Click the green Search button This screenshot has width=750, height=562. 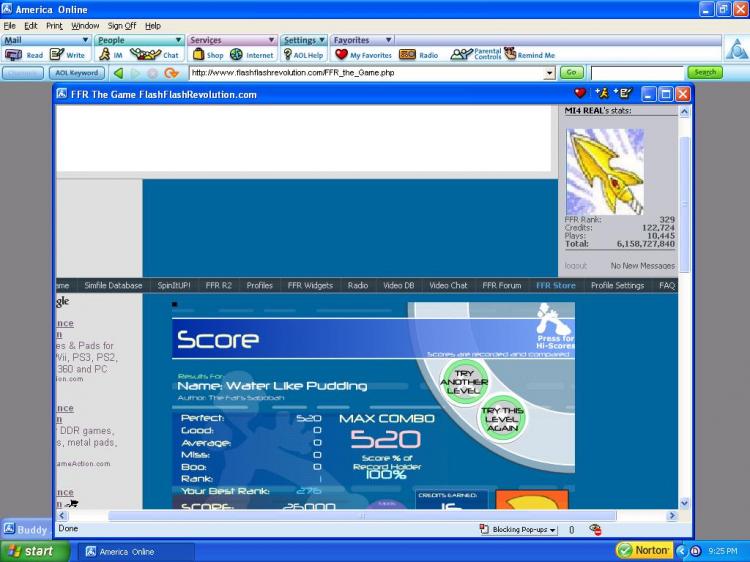point(705,73)
